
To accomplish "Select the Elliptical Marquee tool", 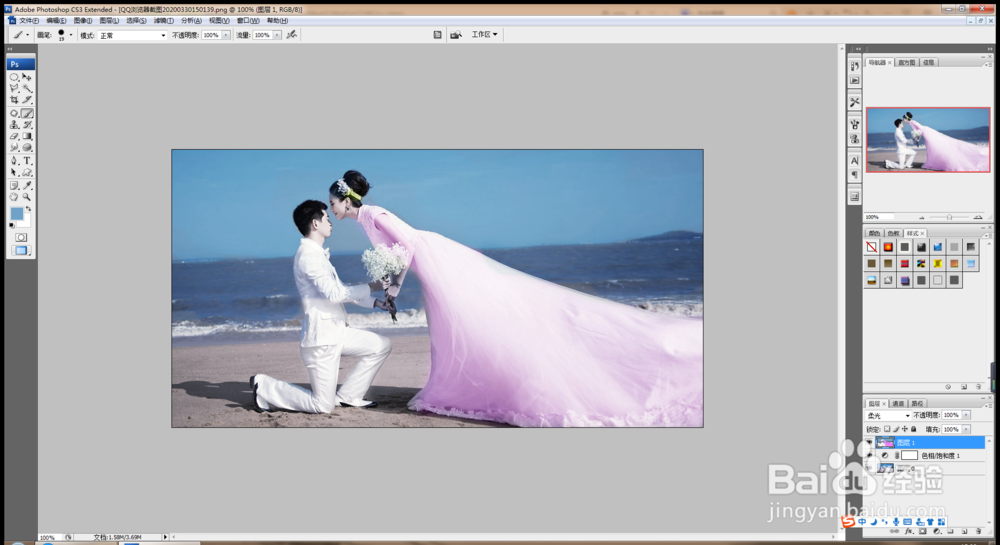I will (14, 76).
